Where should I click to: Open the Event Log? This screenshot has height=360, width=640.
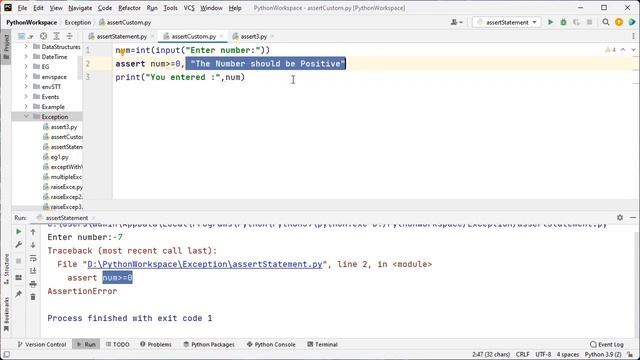click(x=607, y=344)
